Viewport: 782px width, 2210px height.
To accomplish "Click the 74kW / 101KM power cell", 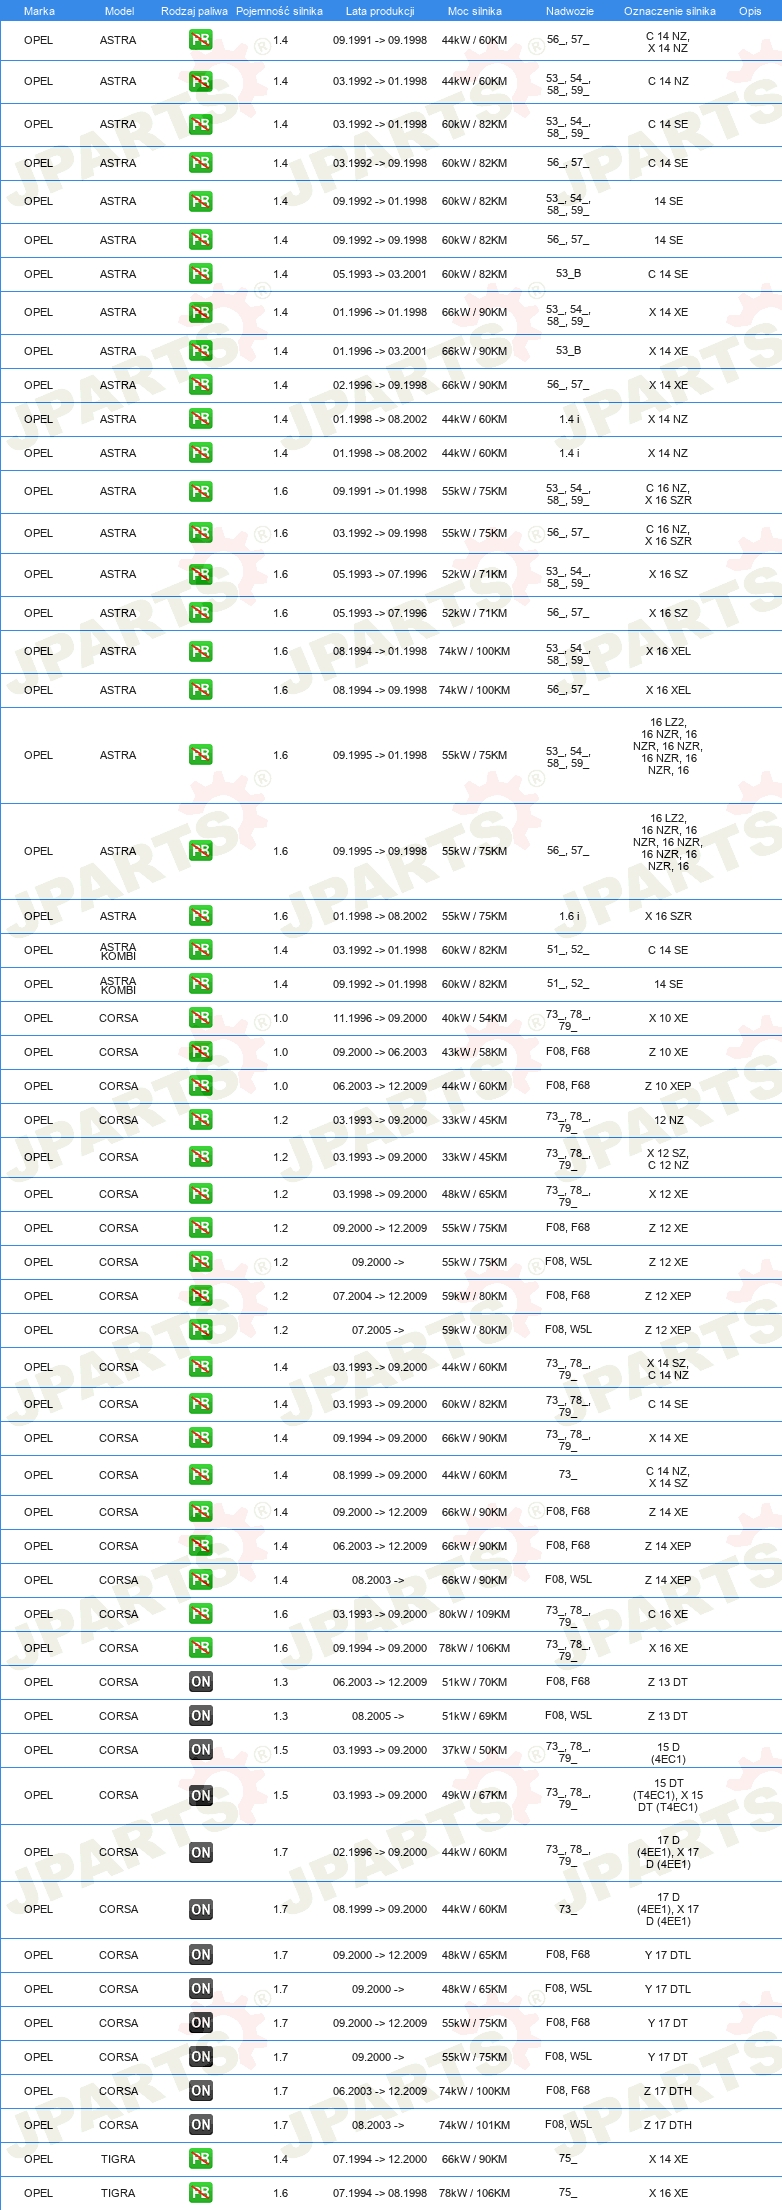I will coord(475,2125).
